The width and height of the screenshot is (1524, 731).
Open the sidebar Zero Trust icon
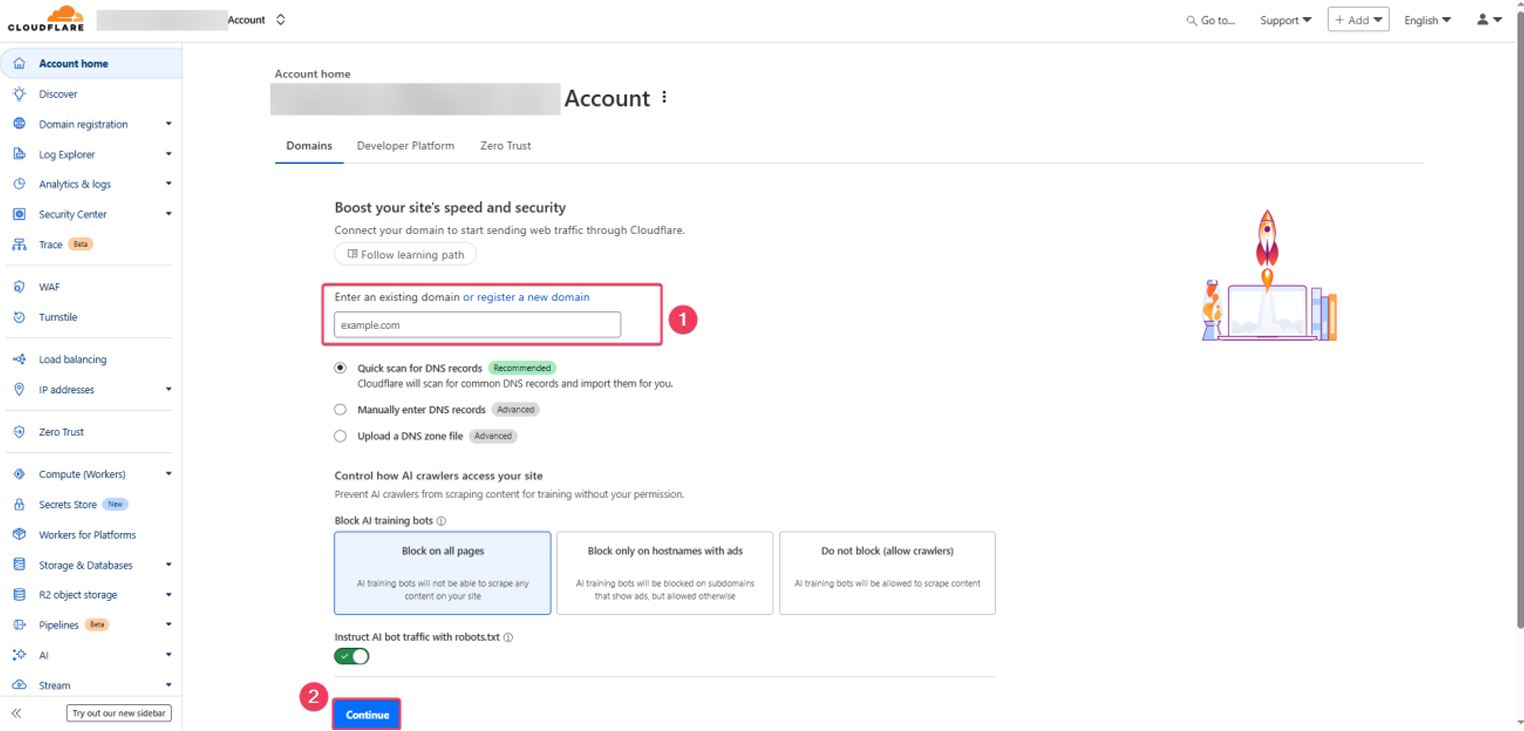tap(19, 432)
